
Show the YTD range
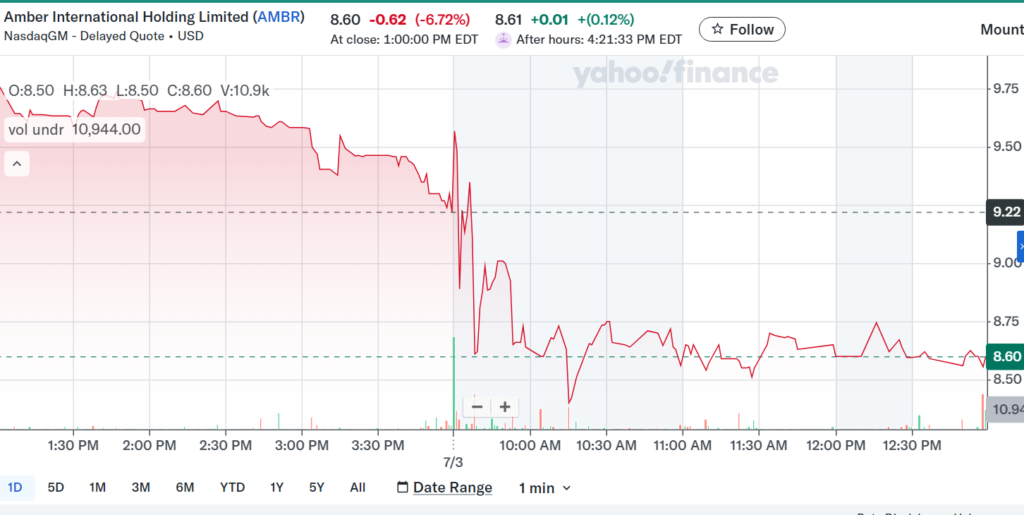232,488
